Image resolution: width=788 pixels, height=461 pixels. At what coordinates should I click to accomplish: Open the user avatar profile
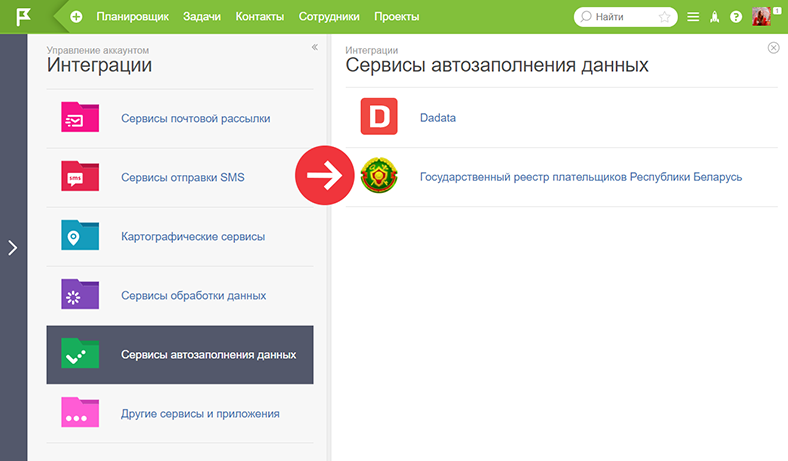tap(761, 17)
